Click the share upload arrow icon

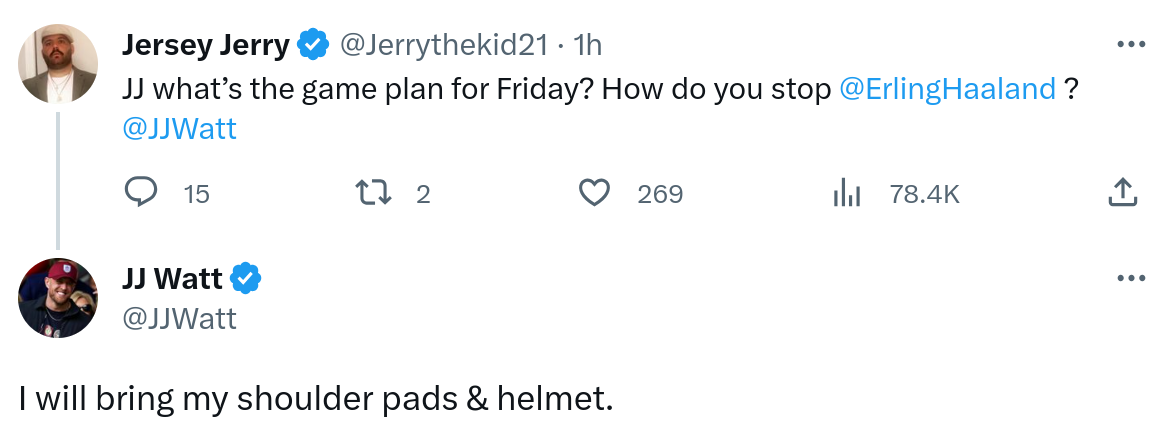coord(1123,192)
